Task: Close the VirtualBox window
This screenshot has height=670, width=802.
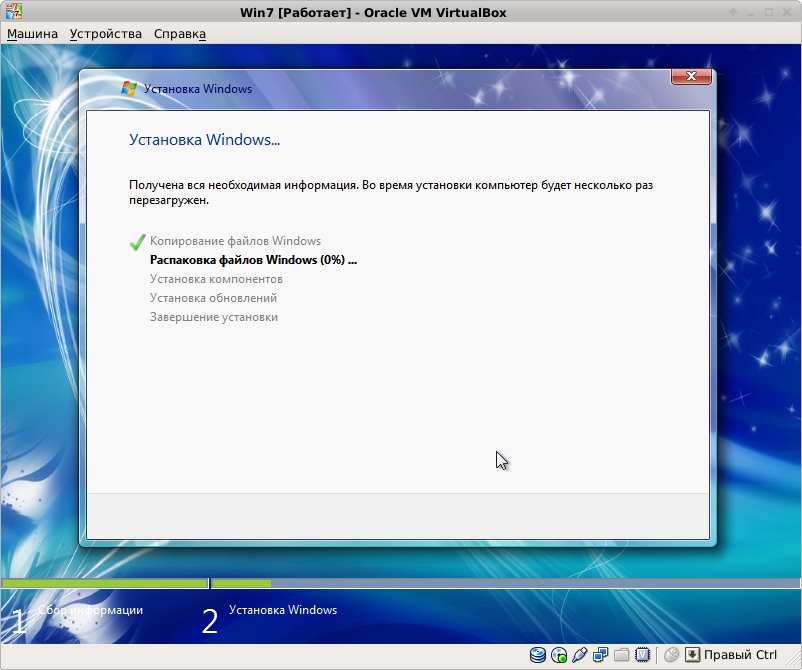Action: [x=787, y=12]
